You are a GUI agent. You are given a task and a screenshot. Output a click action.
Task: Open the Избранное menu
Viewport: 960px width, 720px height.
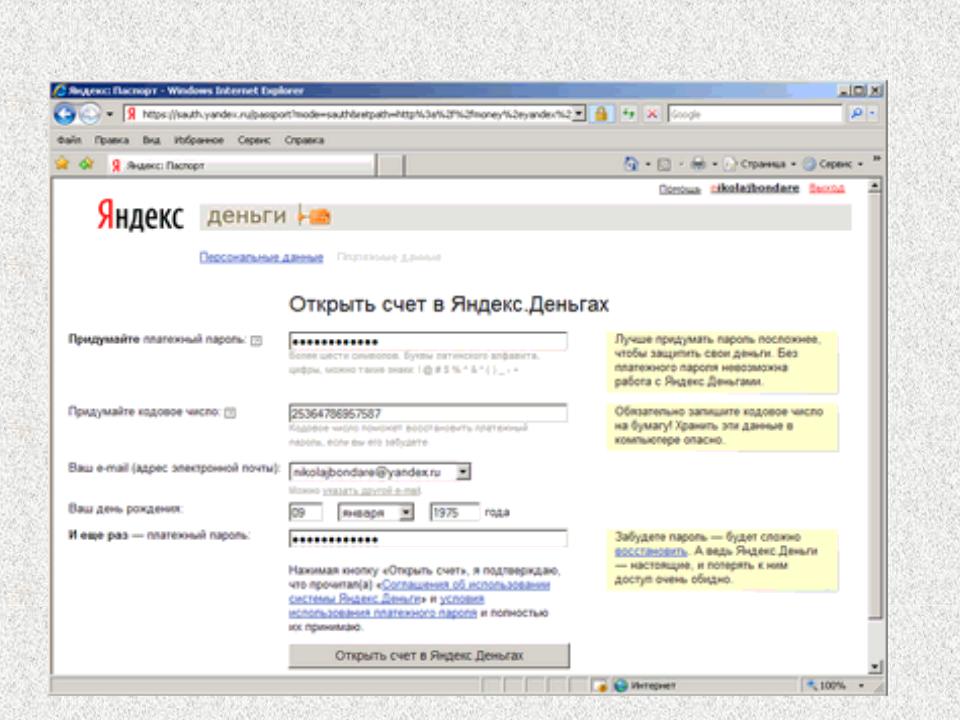(199, 140)
